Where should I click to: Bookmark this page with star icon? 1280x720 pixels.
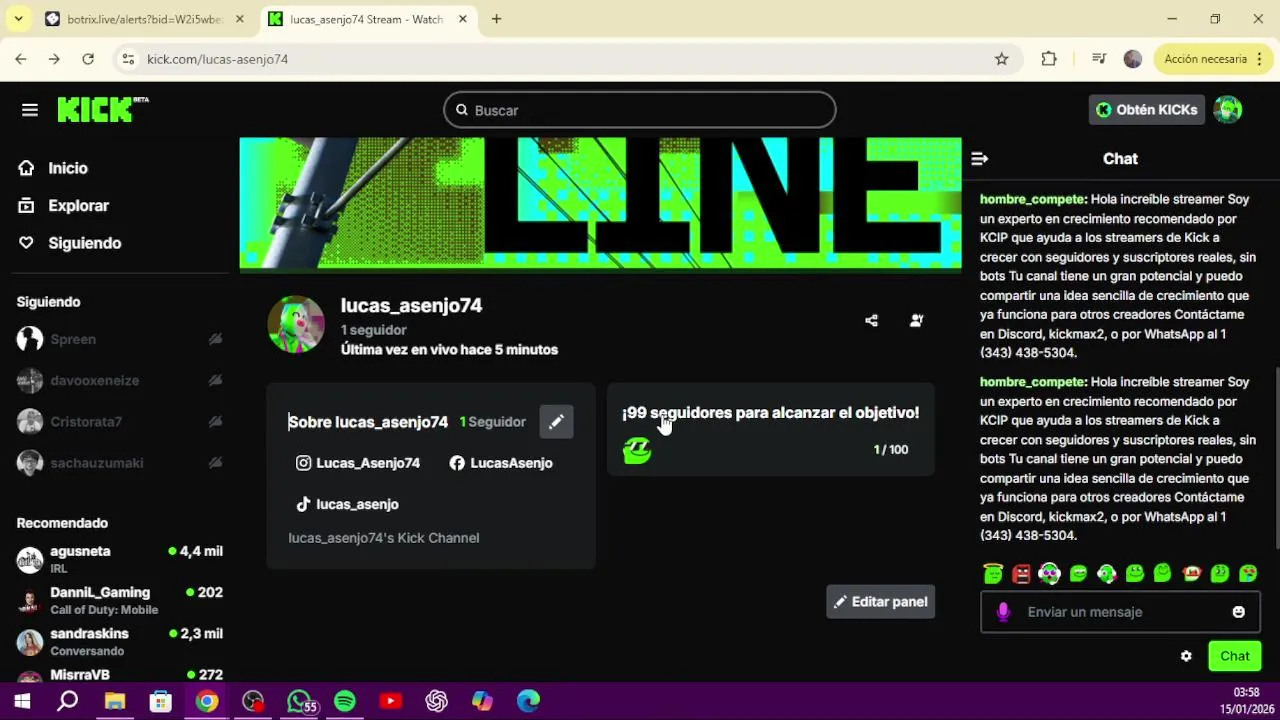(1001, 59)
